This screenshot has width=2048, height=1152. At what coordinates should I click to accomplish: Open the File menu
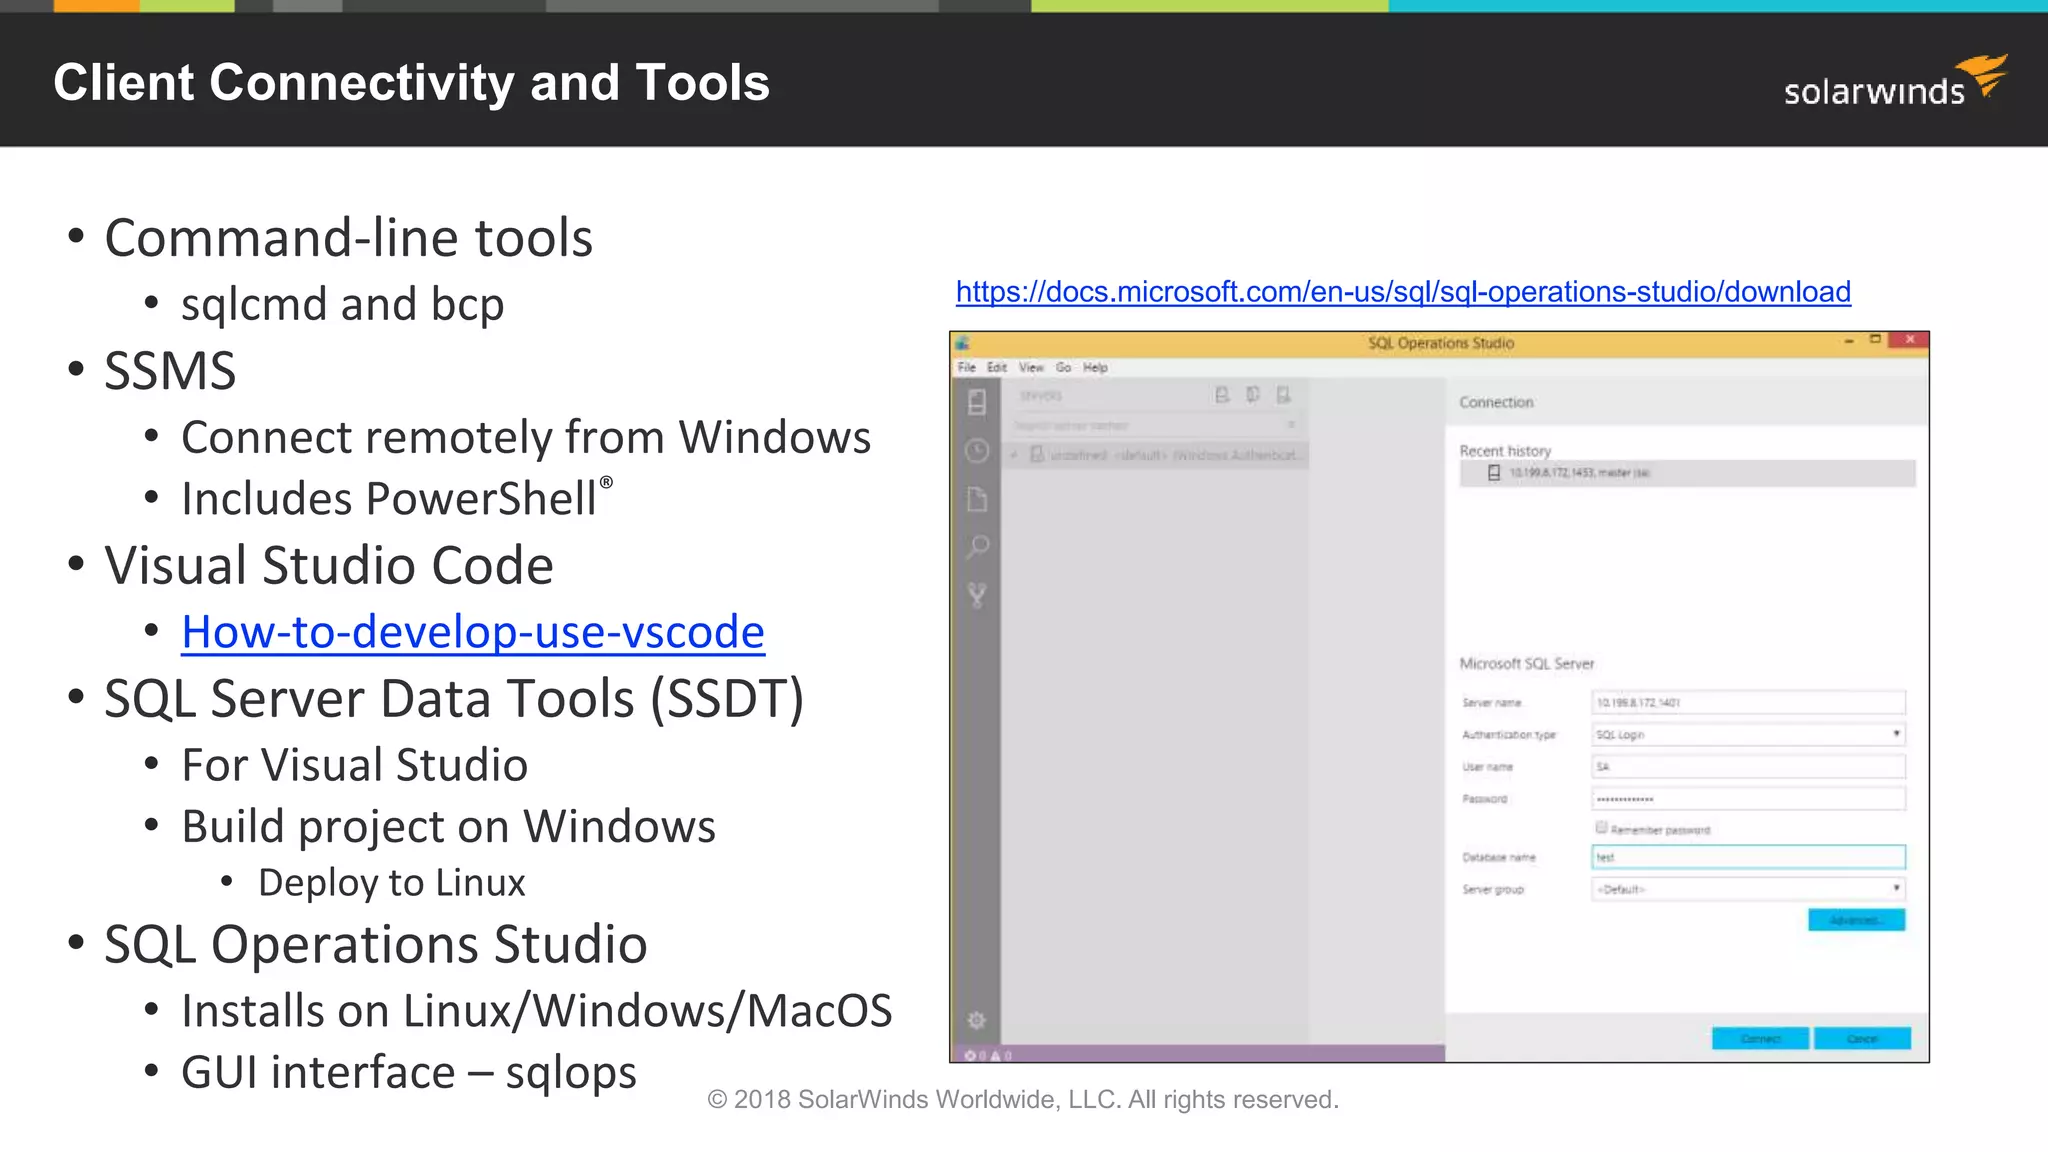point(966,367)
